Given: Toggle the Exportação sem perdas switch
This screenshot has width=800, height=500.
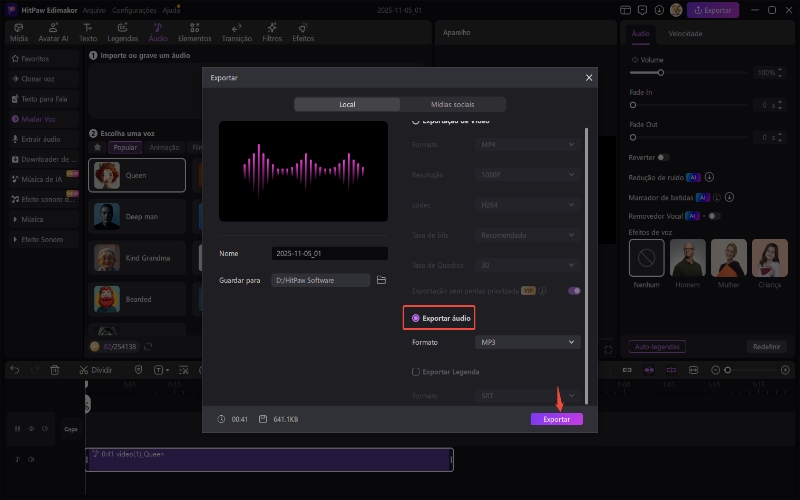Looking at the screenshot, I should (574, 290).
